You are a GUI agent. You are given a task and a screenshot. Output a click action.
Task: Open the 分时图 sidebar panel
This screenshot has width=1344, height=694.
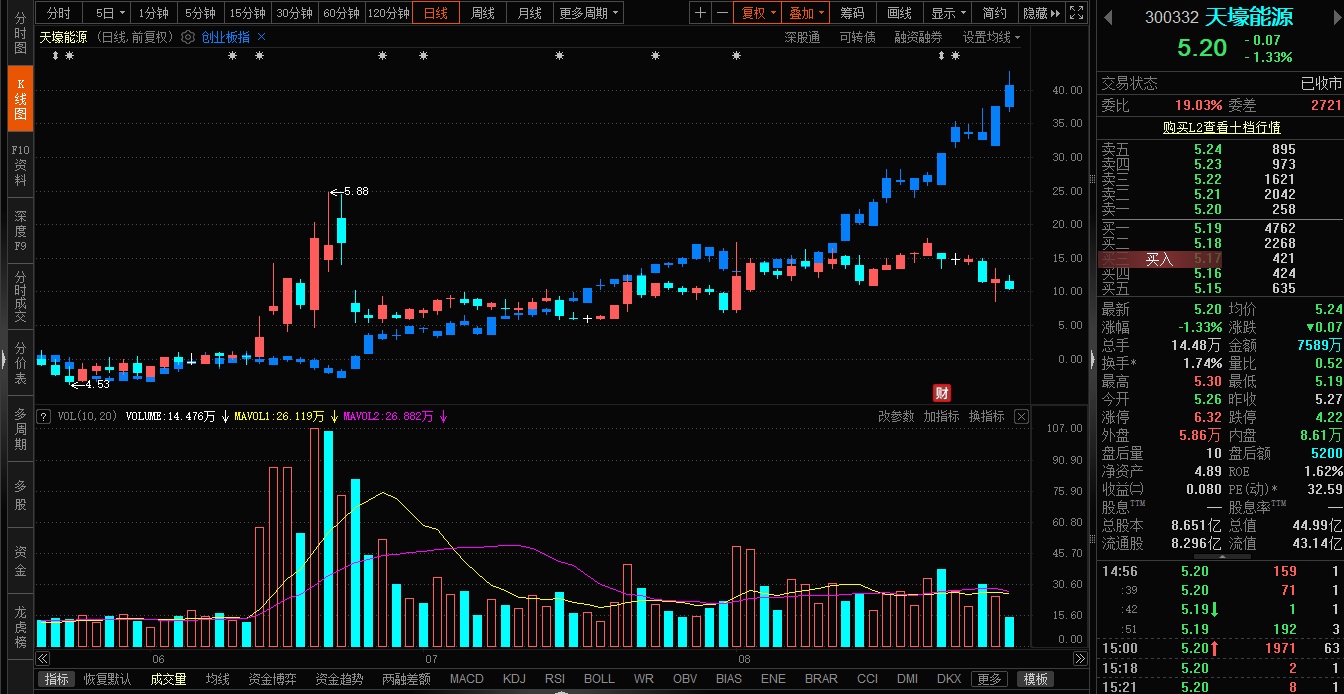[20, 32]
